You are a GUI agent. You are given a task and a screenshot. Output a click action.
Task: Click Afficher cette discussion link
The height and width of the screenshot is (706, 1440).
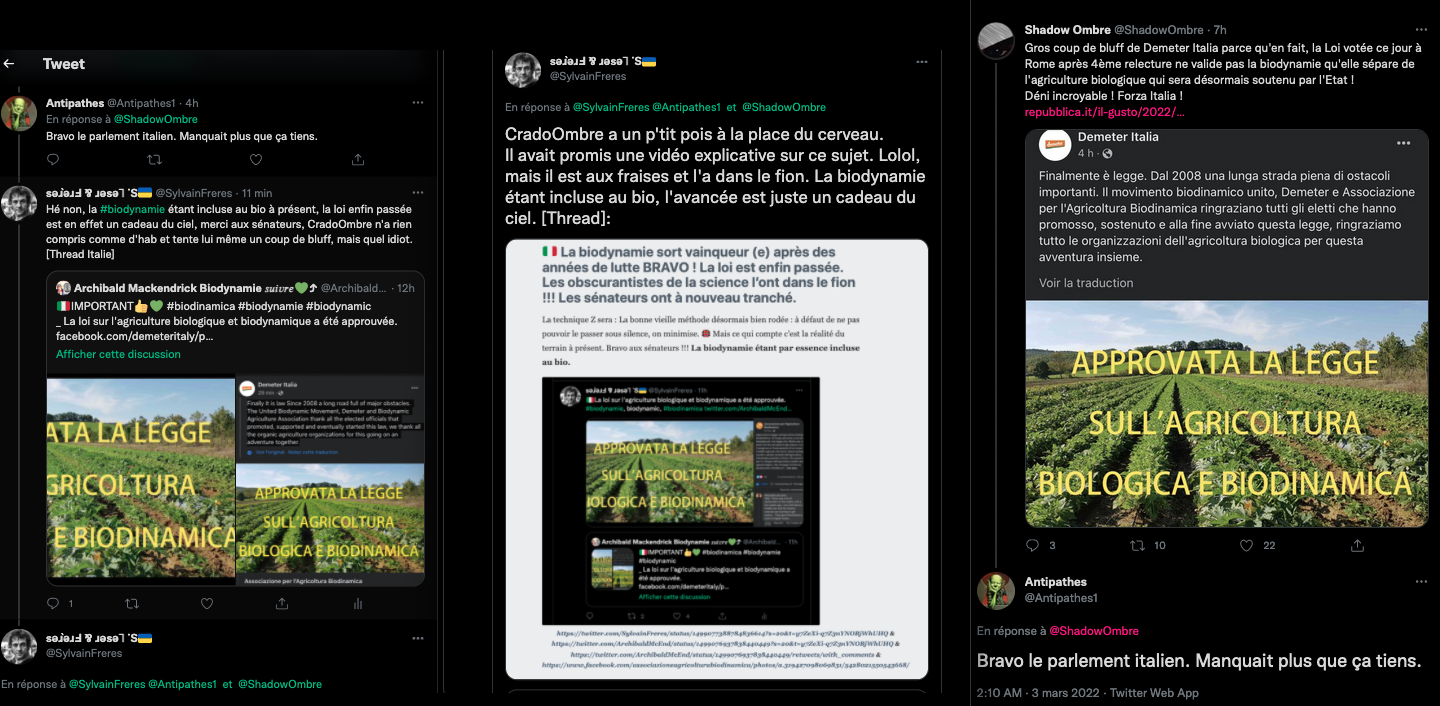(x=118, y=354)
